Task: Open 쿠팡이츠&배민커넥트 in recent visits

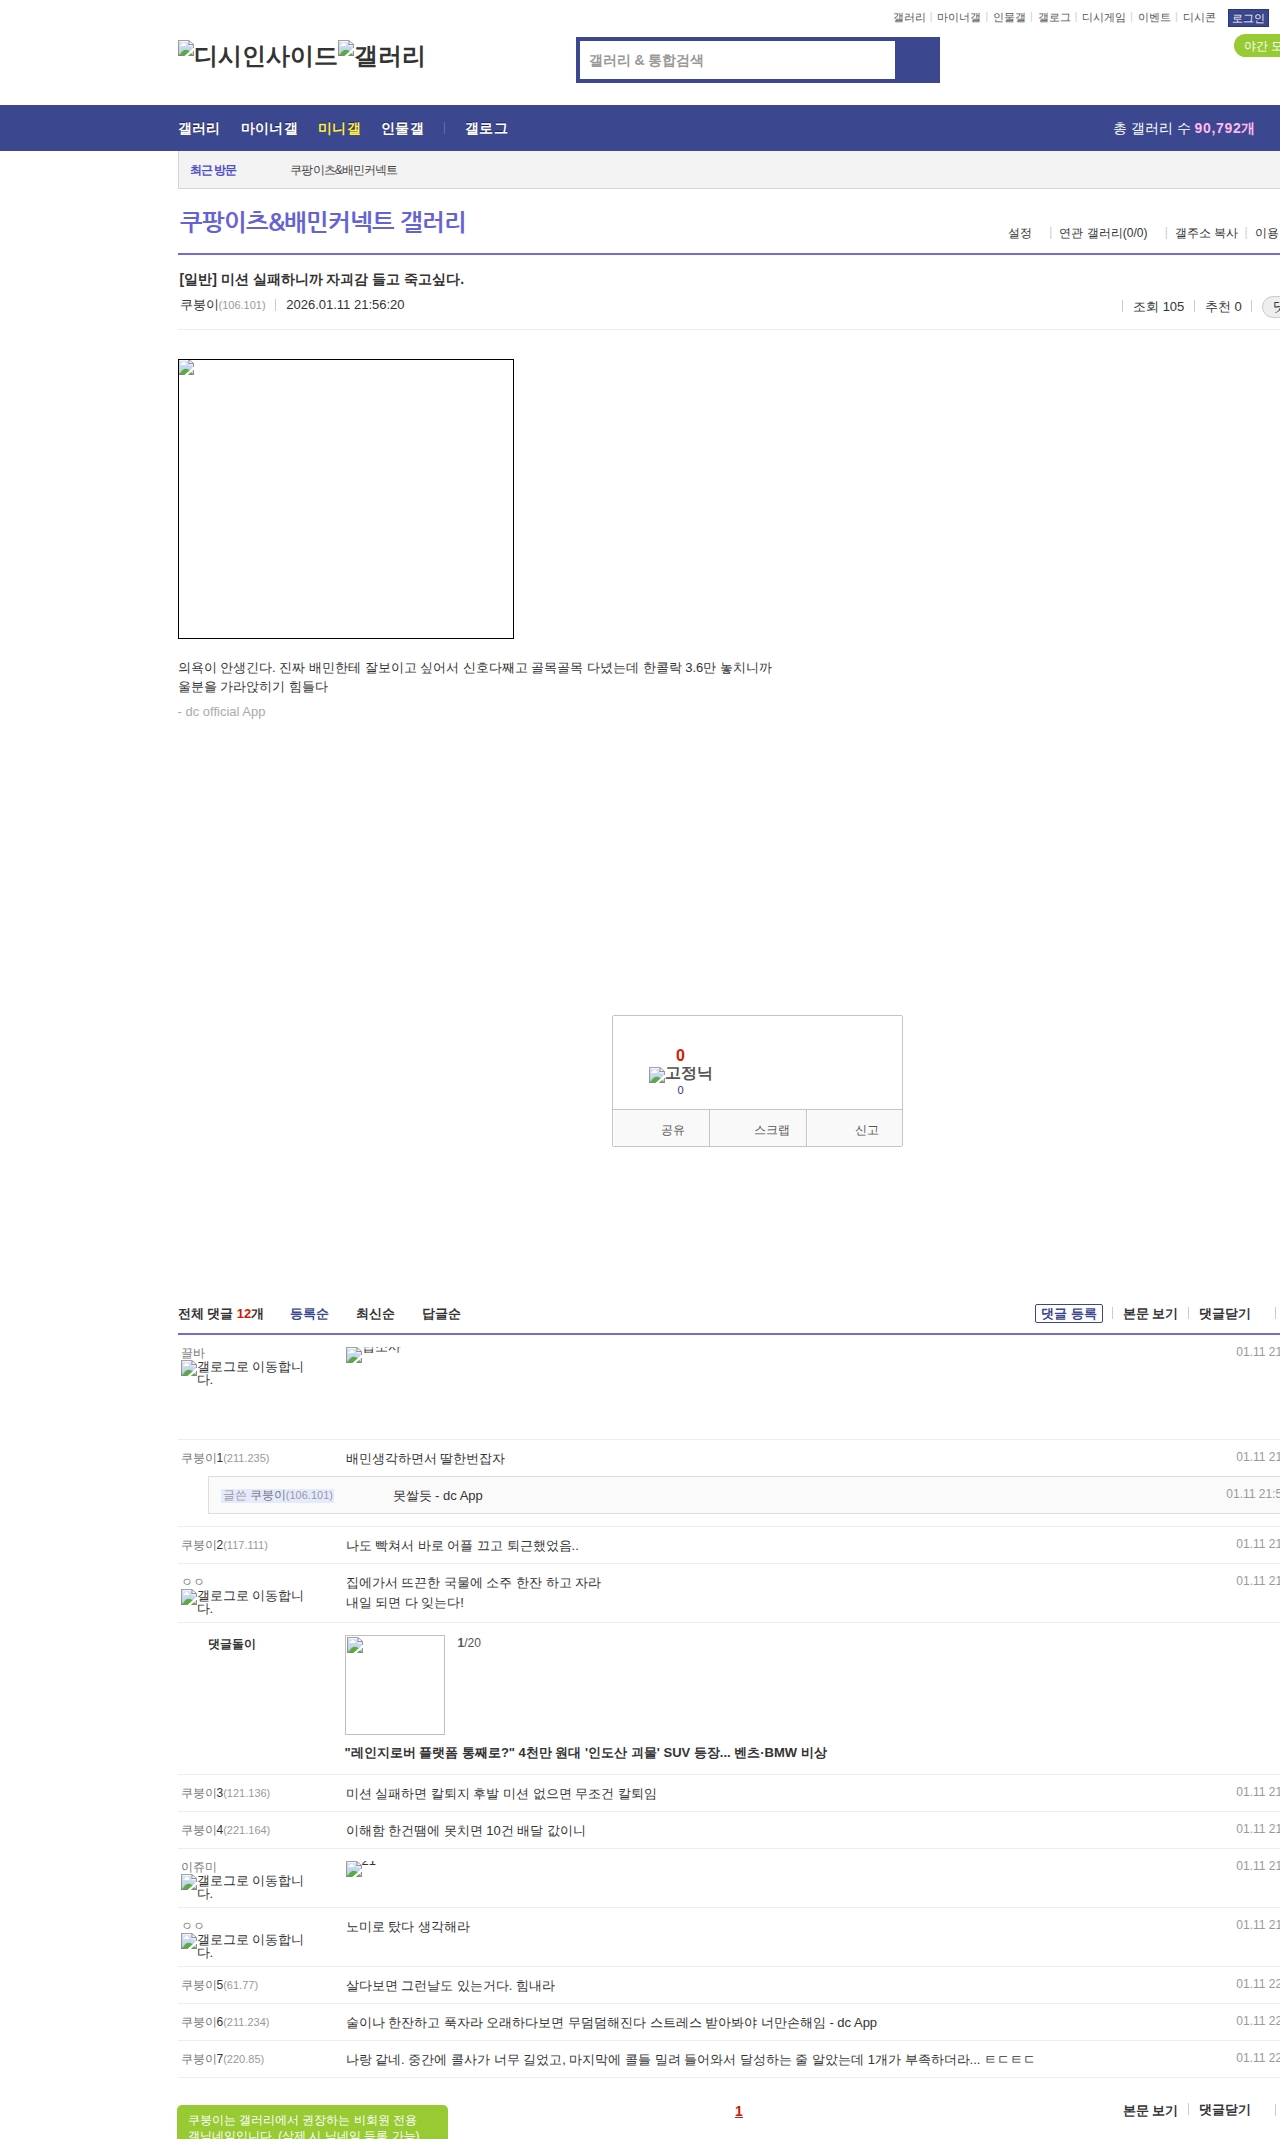Action: tap(344, 171)
